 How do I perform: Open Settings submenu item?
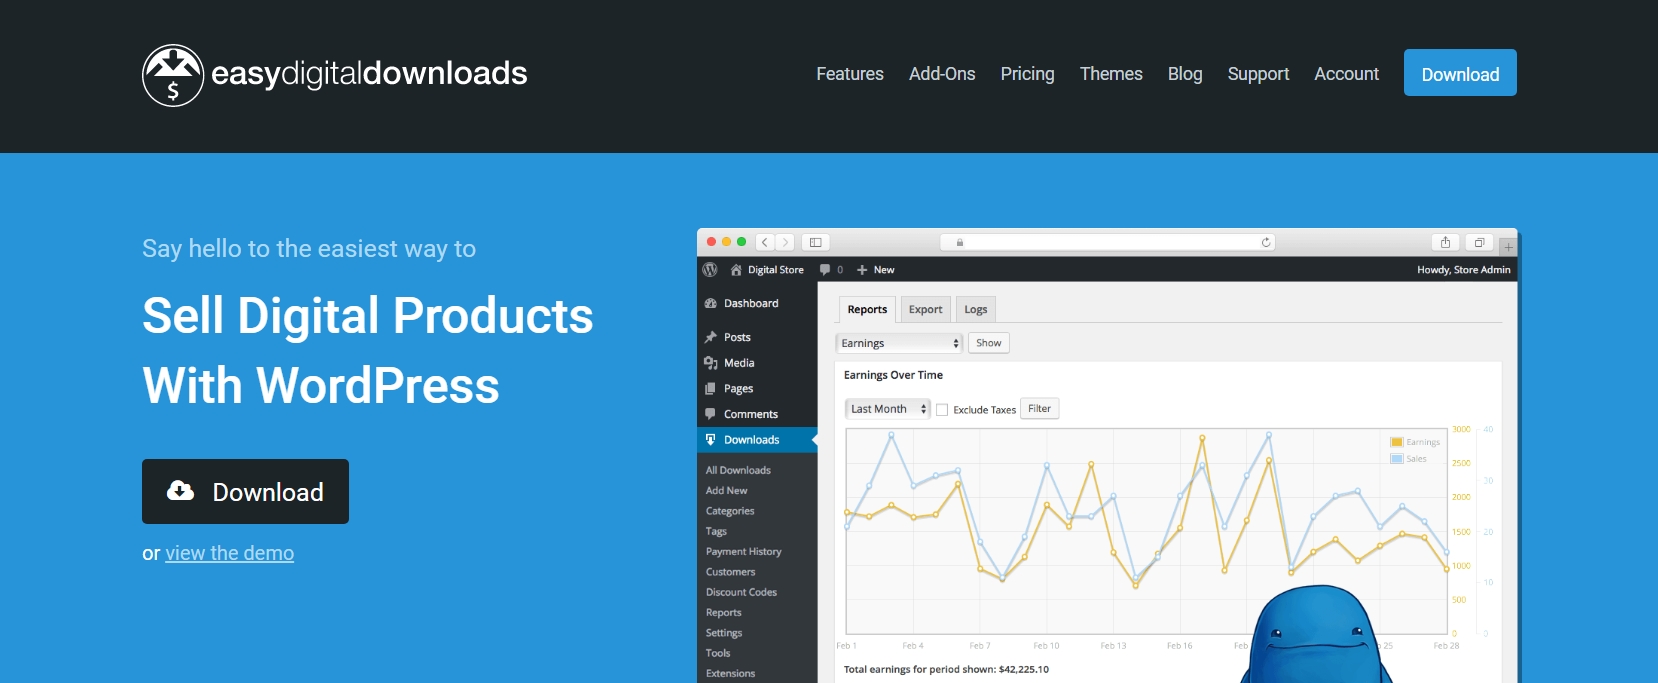(724, 633)
